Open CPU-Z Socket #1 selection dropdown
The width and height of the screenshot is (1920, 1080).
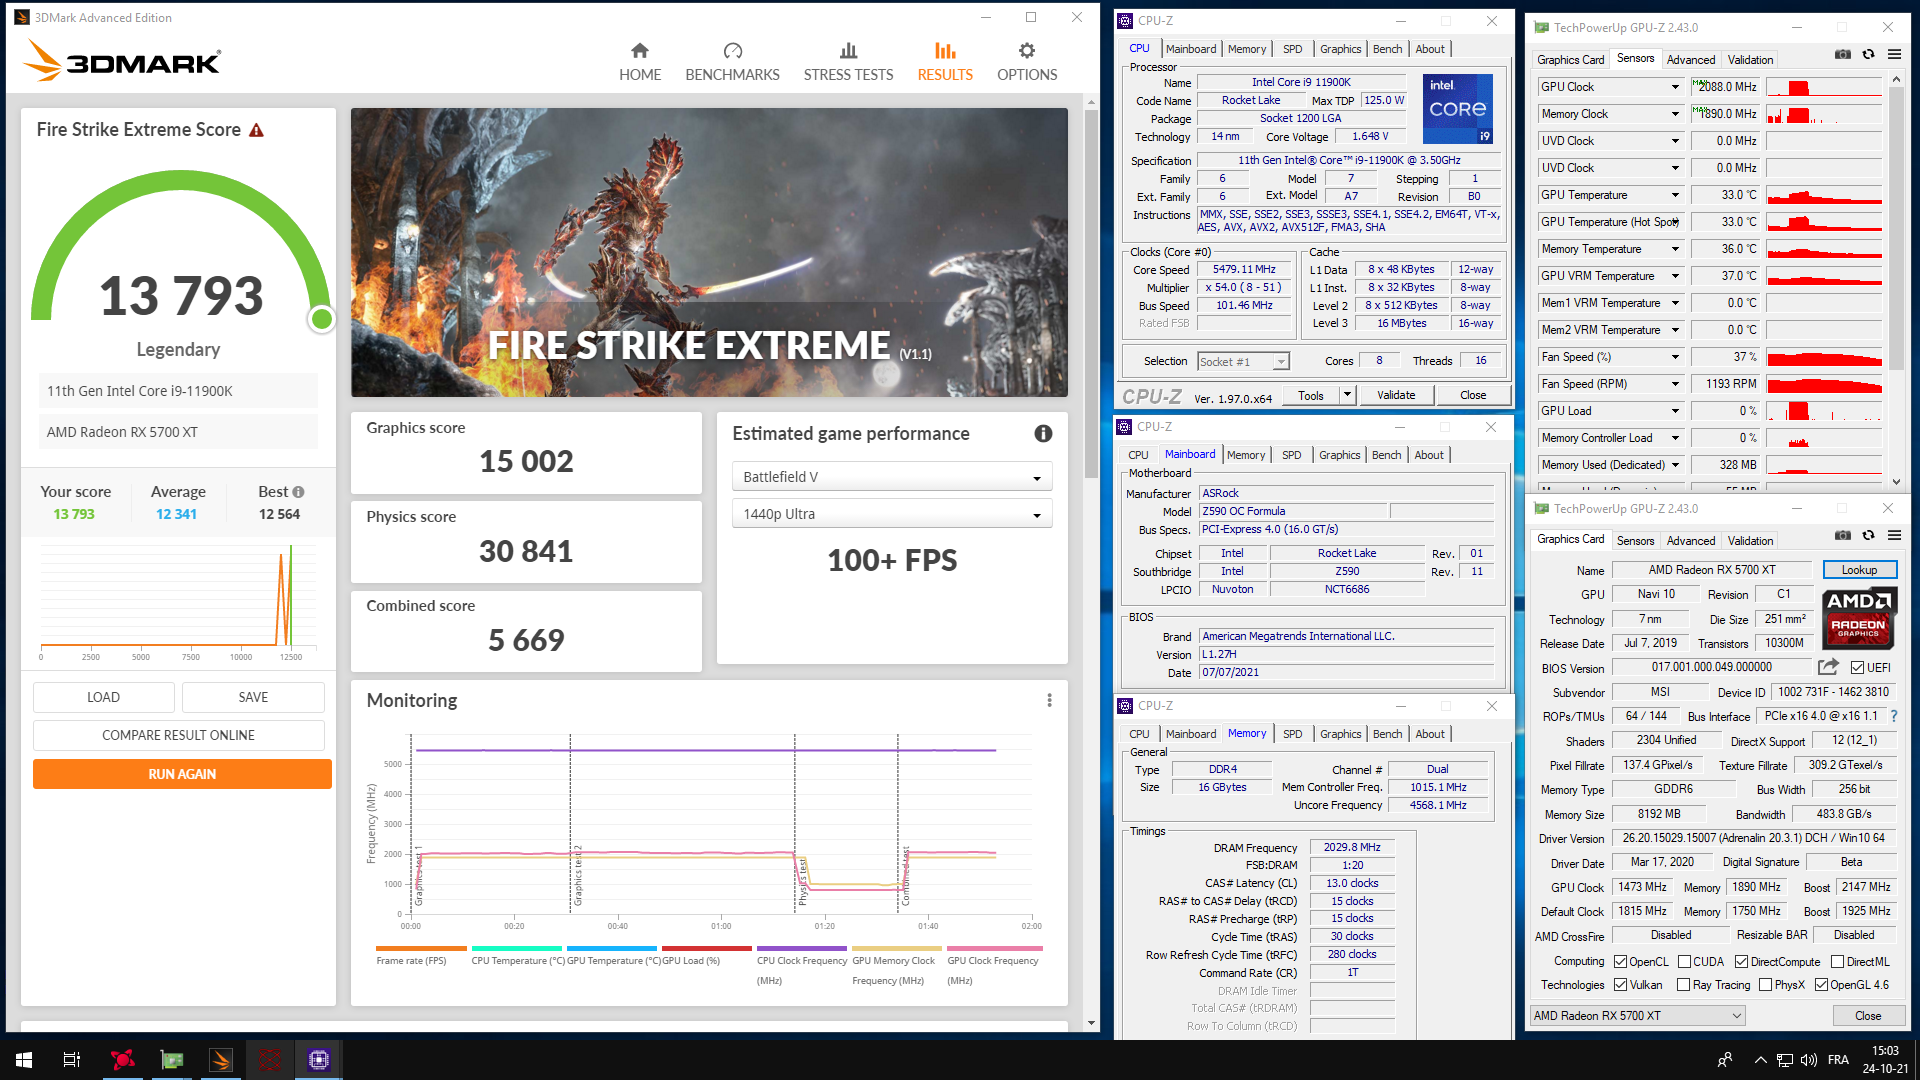tap(1243, 362)
